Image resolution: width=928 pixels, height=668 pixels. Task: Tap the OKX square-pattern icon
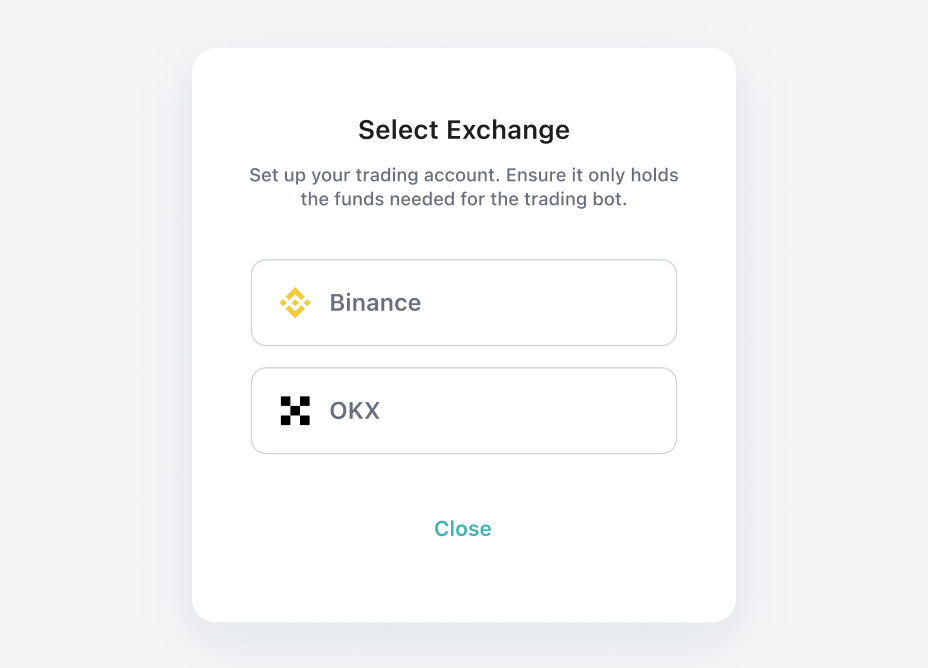coord(295,411)
